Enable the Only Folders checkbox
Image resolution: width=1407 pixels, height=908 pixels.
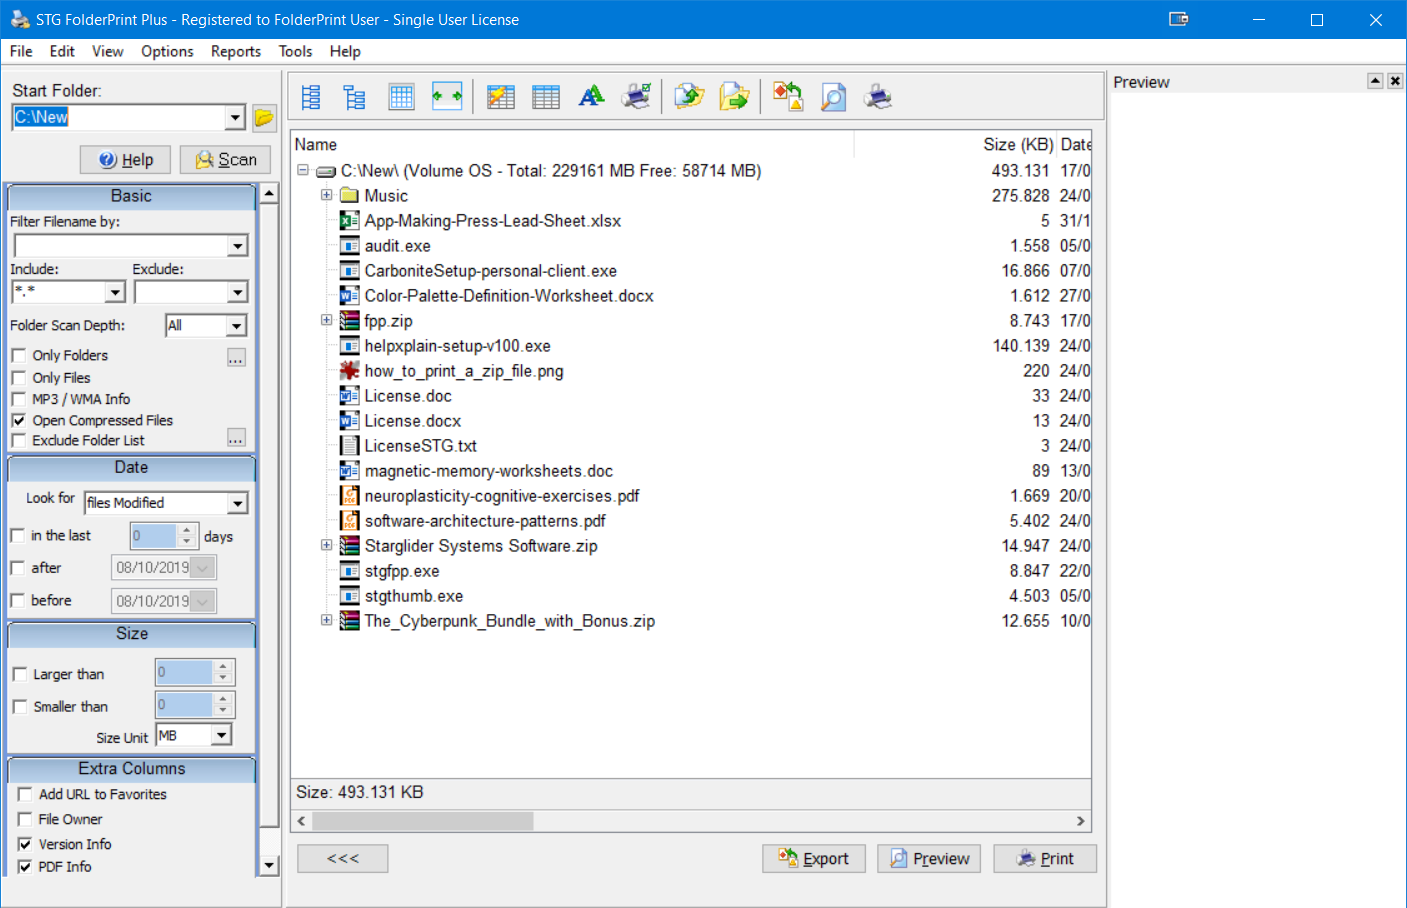(19, 355)
